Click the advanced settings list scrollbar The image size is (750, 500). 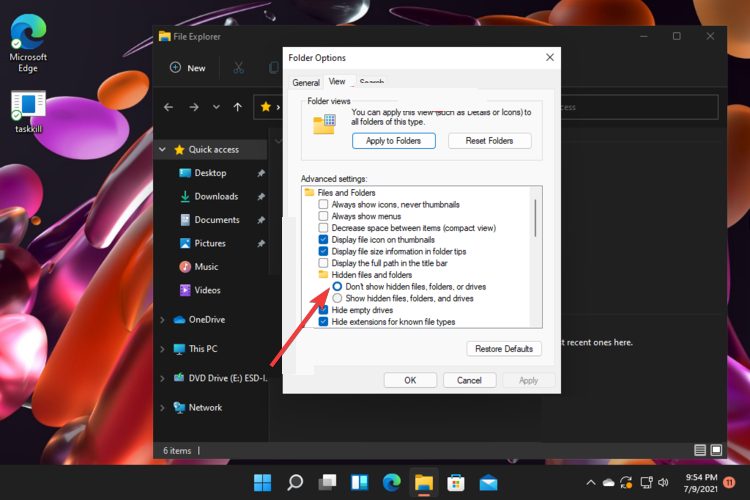tap(535, 218)
